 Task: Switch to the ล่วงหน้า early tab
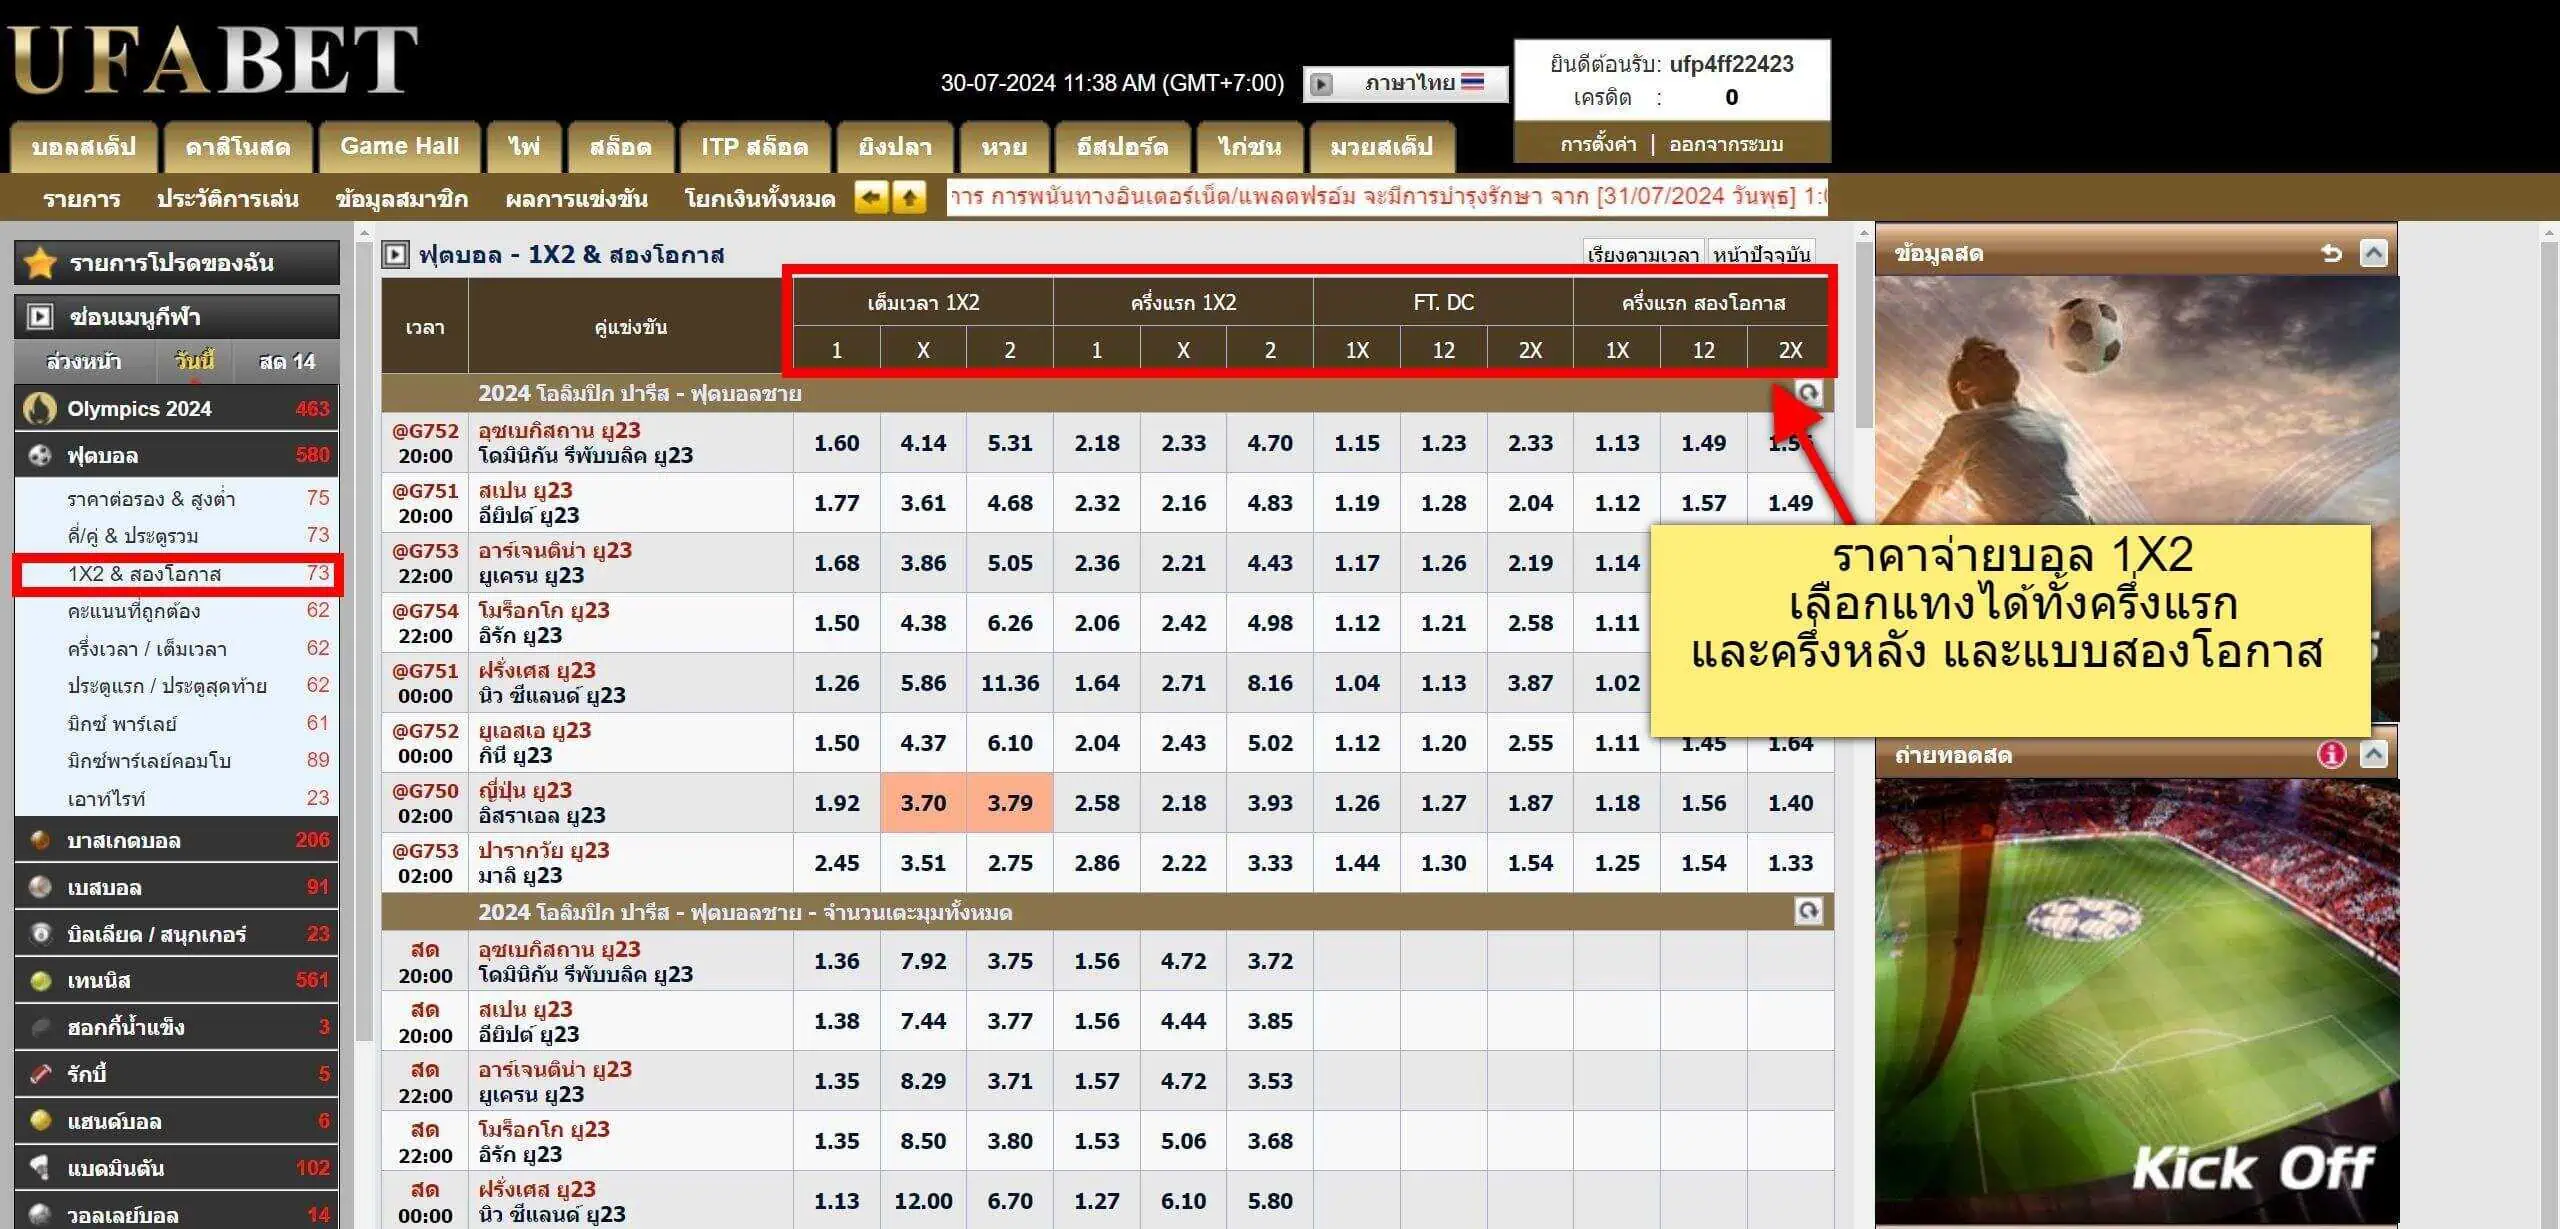[84, 361]
